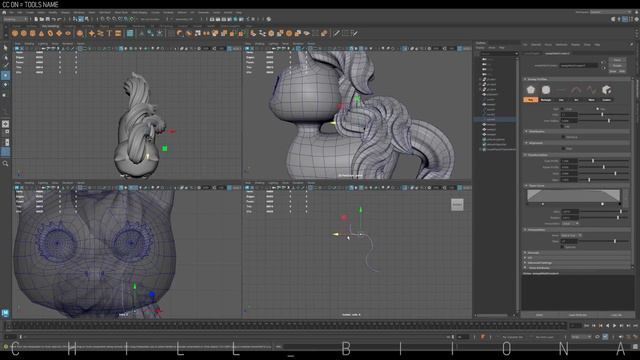Select the orange Poly profile button
Image resolution: width=640 pixels, height=360 pixels.
pos(531,100)
